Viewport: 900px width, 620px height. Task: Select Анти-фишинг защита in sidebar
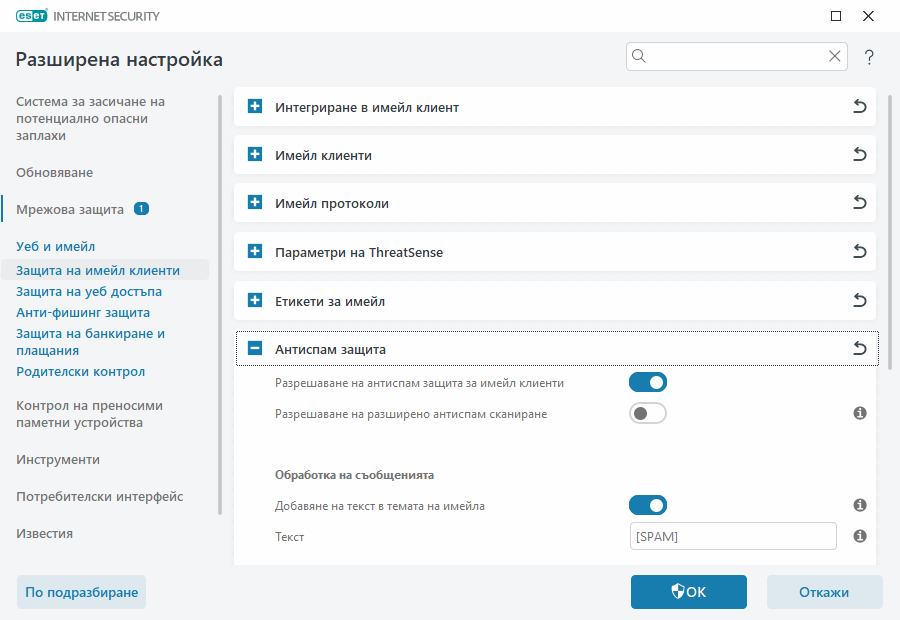[x=83, y=313]
